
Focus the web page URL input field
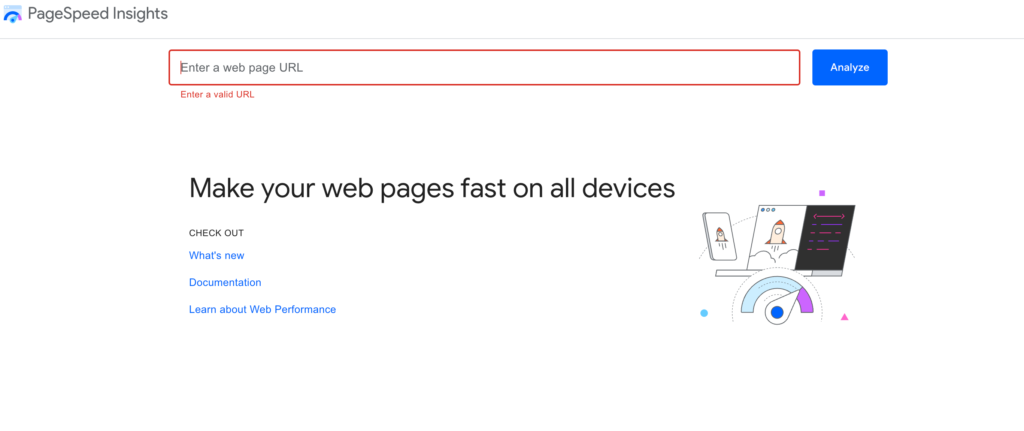(x=484, y=68)
